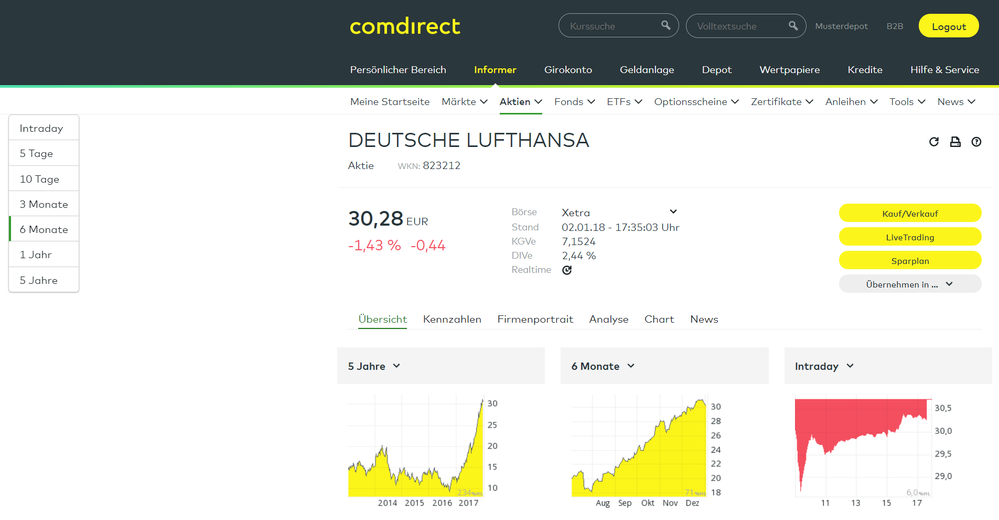The image size is (999, 520).
Task: Open Musterdepot link
Action: [x=841, y=26]
